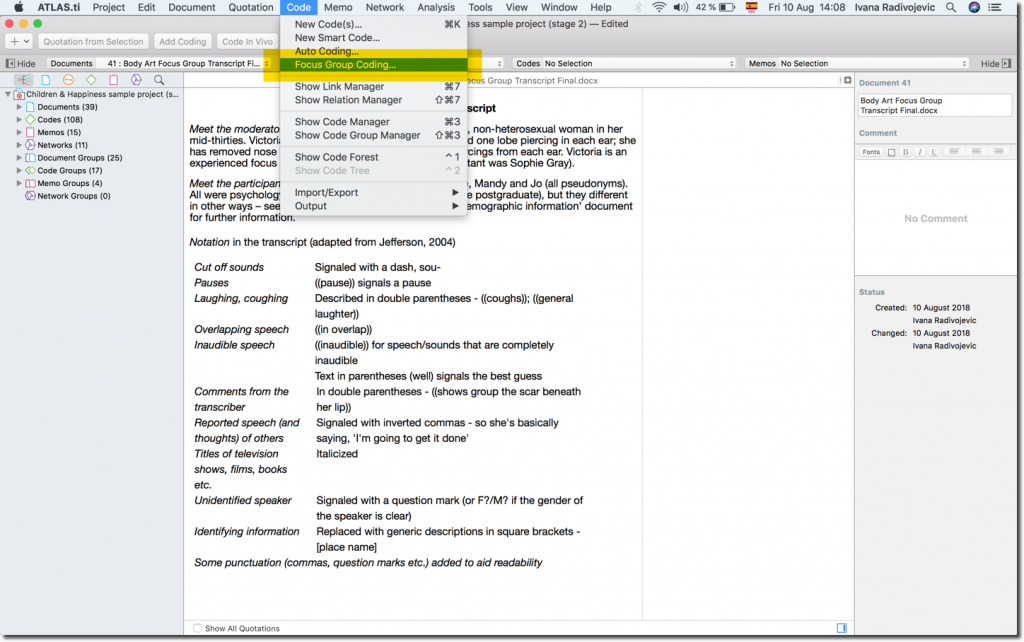Click the plus icon above the document margin
The height and width of the screenshot is (642, 1024).
pos(847,80)
